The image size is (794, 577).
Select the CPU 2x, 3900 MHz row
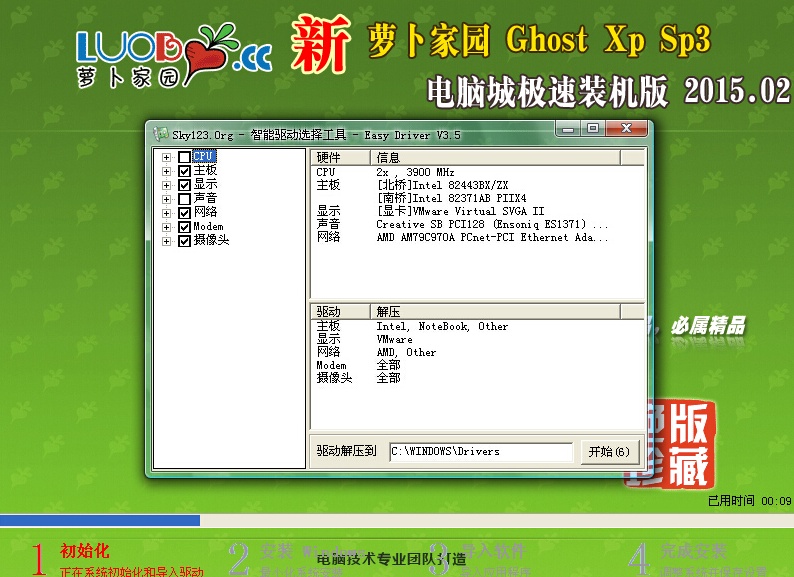coord(477,172)
